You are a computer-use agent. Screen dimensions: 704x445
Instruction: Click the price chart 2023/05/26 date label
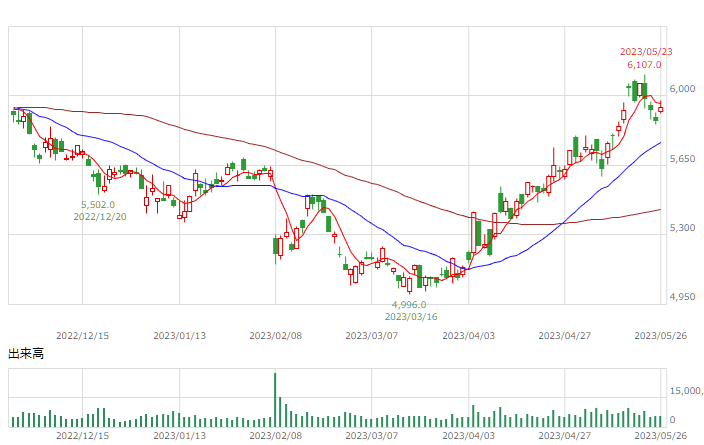click(660, 336)
